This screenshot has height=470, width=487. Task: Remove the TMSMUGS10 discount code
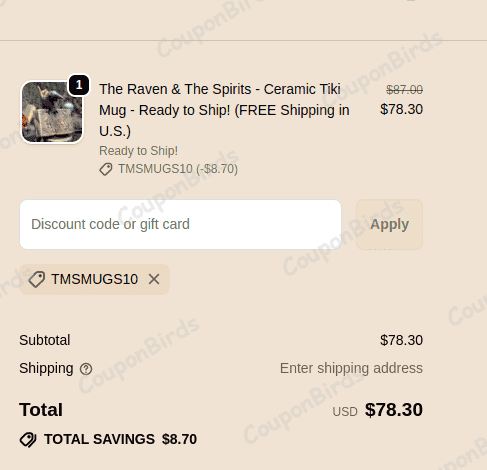coord(154,279)
